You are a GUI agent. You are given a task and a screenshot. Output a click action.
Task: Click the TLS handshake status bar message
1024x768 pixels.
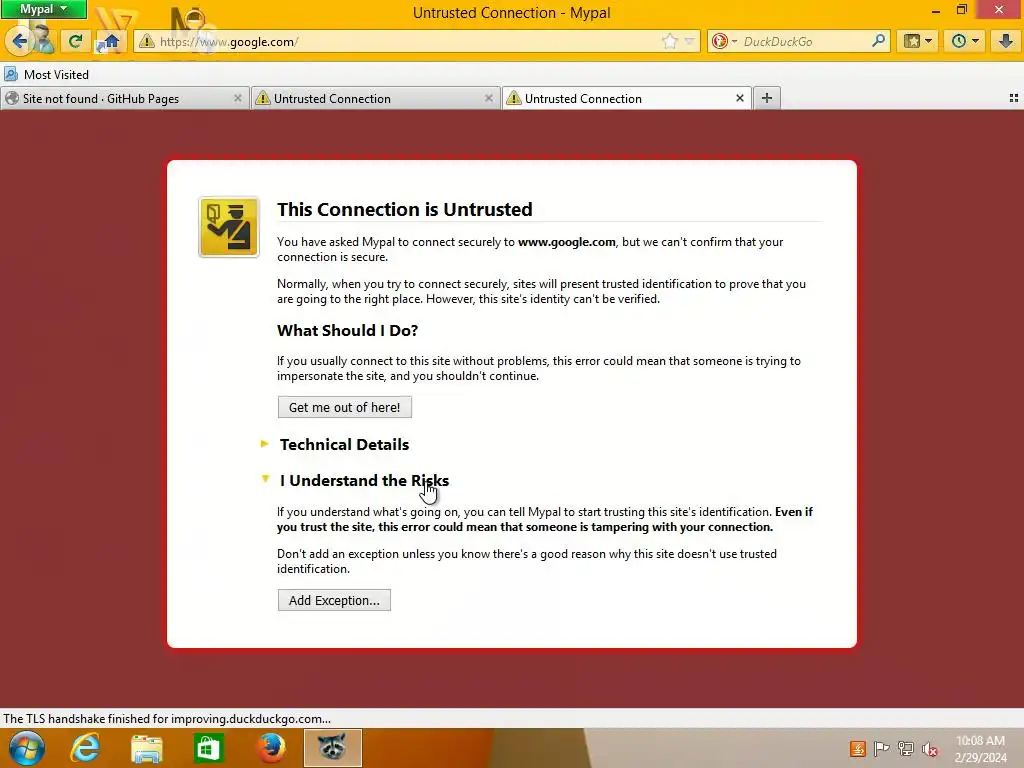coord(167,719)
